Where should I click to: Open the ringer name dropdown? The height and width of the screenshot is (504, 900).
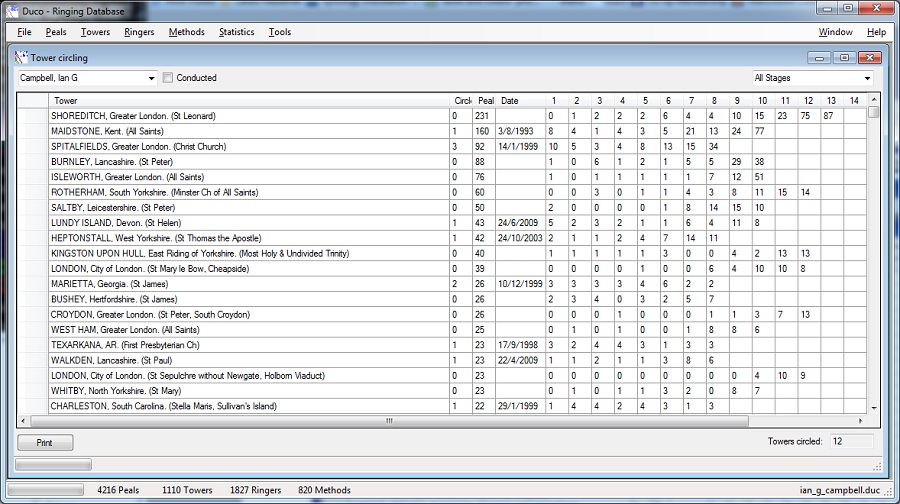click(152, 78)
